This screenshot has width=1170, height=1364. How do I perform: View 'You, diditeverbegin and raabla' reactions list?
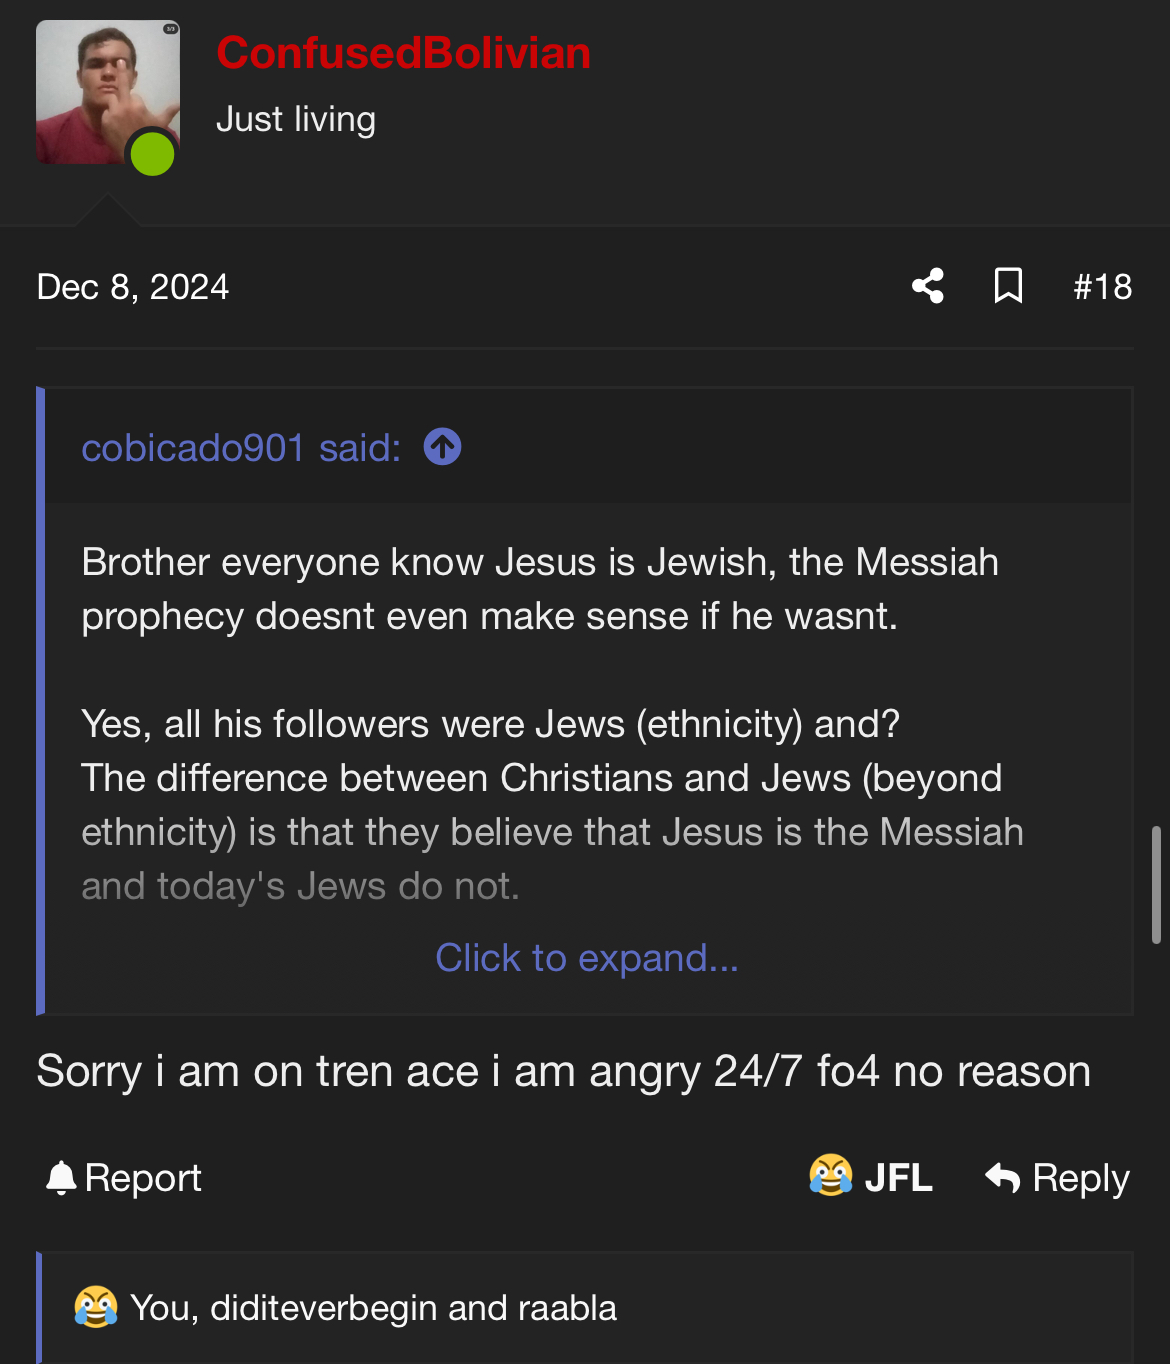373,1308
